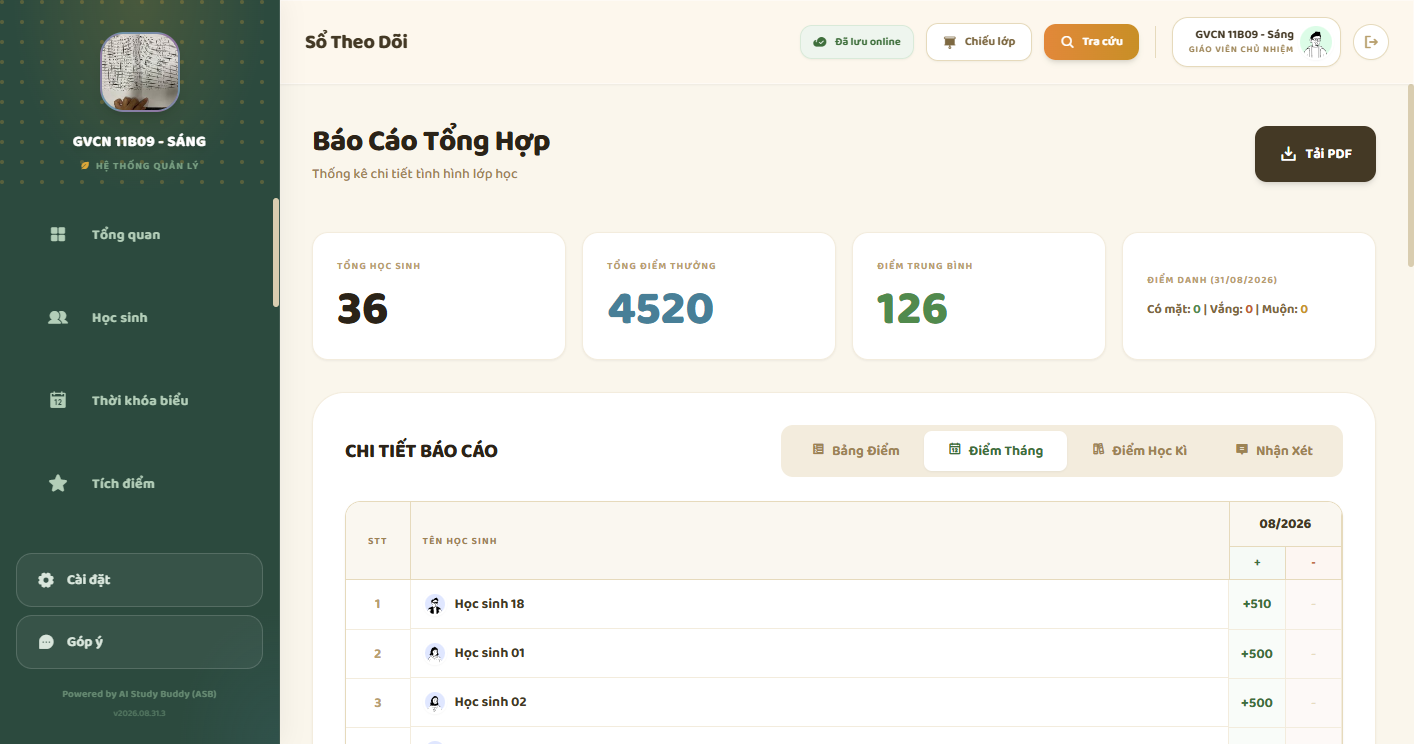Screen dimensions: 1414x744
Task: Click the +510 score of Học sinh 18
Action: click(1257, 604)
